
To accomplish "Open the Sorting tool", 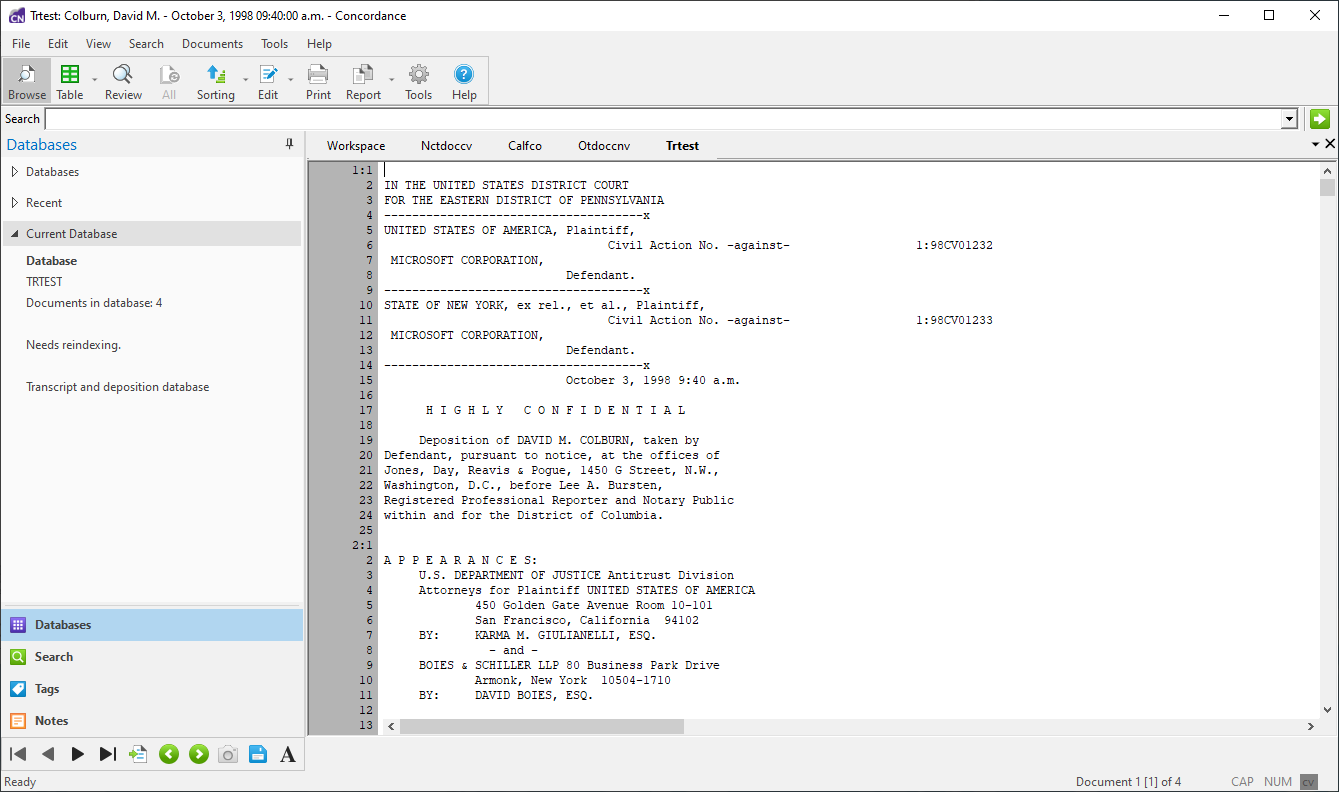I will pos(215,81).
